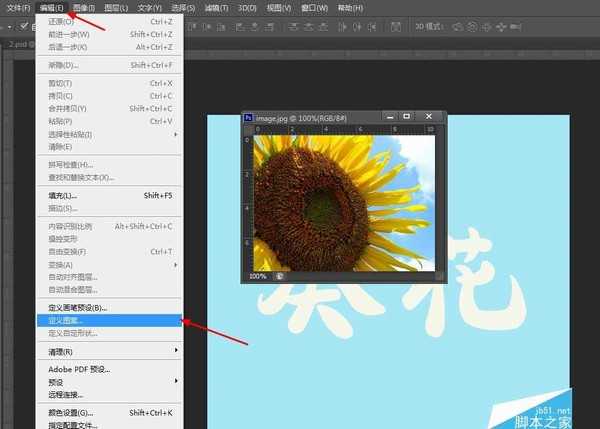Open the 图像(I) Image menu

pyautogui.click(x=84, y=7)
